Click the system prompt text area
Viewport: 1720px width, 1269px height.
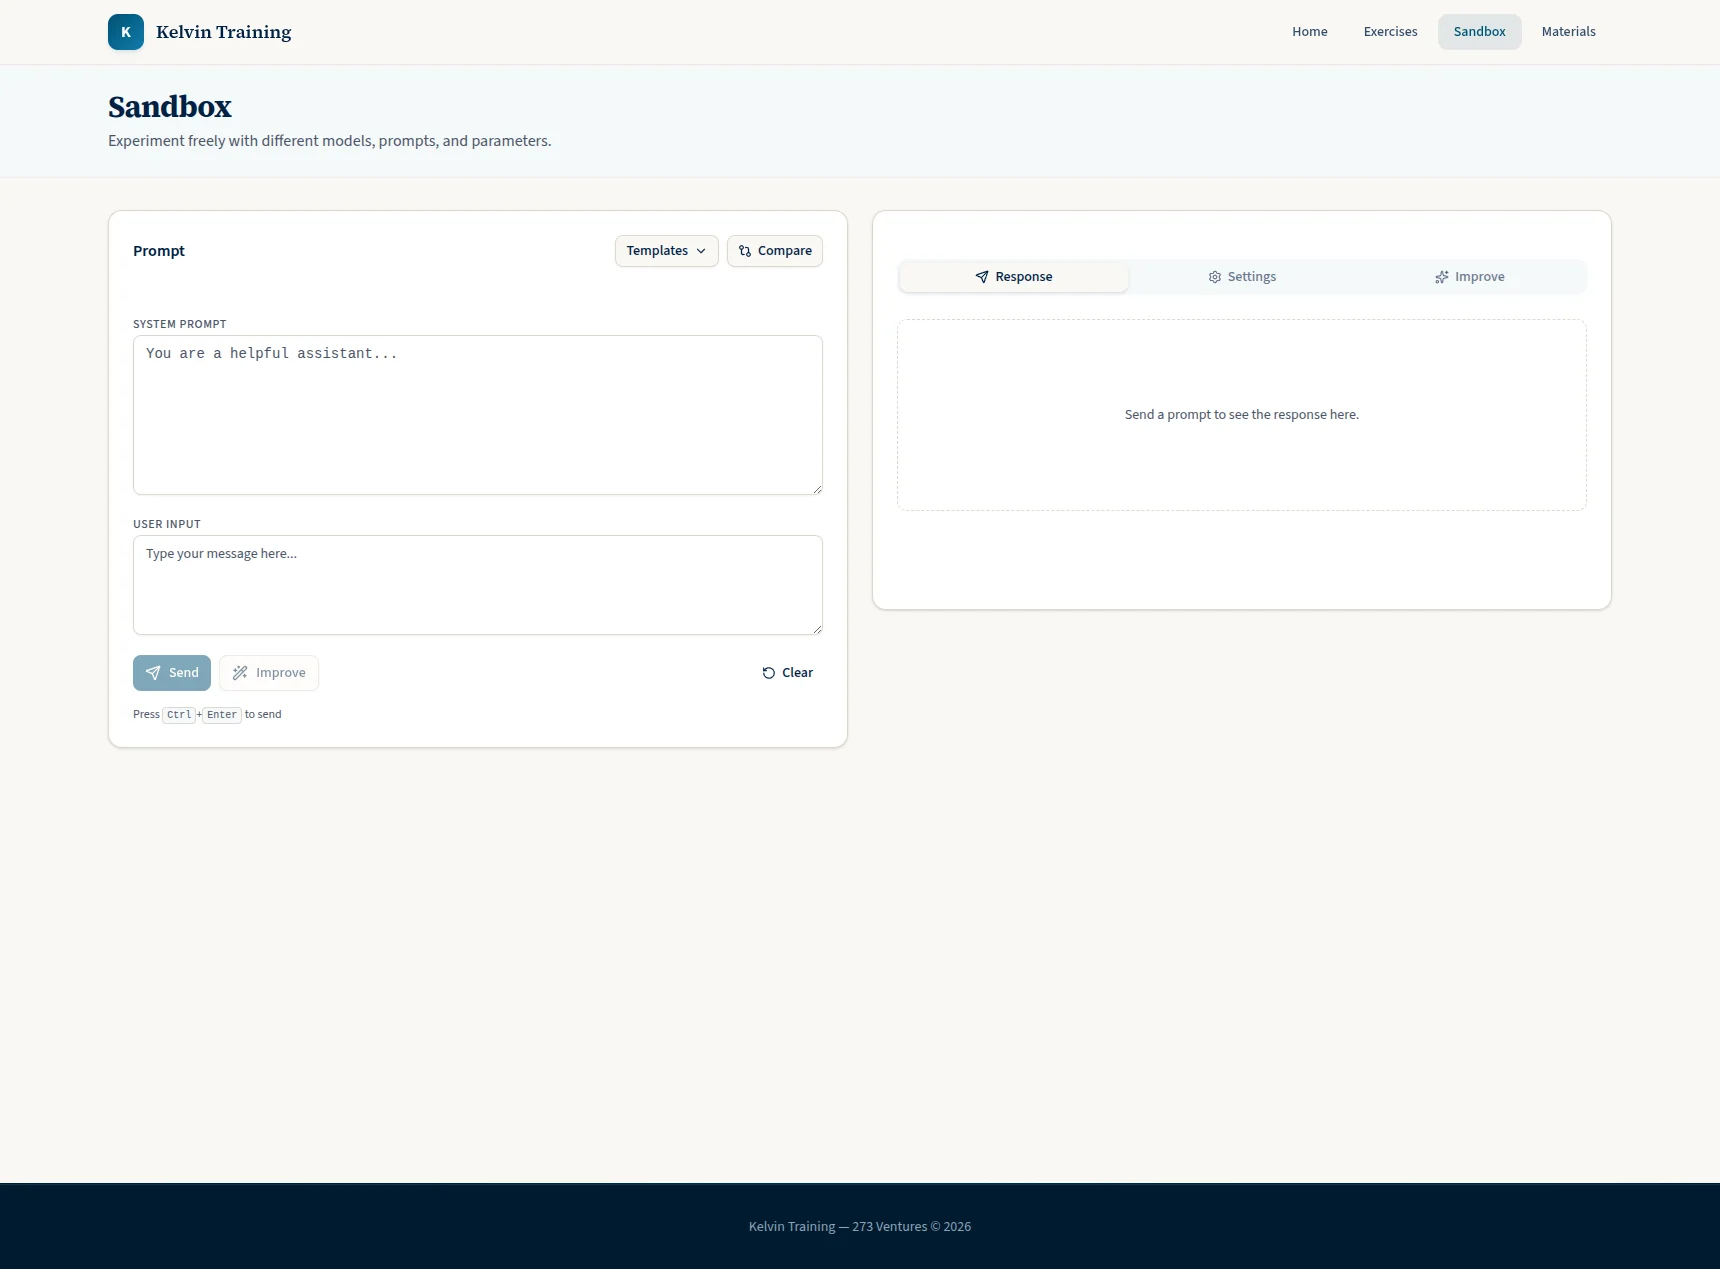477,415
